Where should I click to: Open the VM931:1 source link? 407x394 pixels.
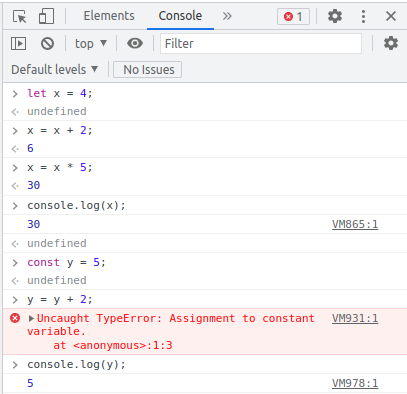click(x=355, y=318)
